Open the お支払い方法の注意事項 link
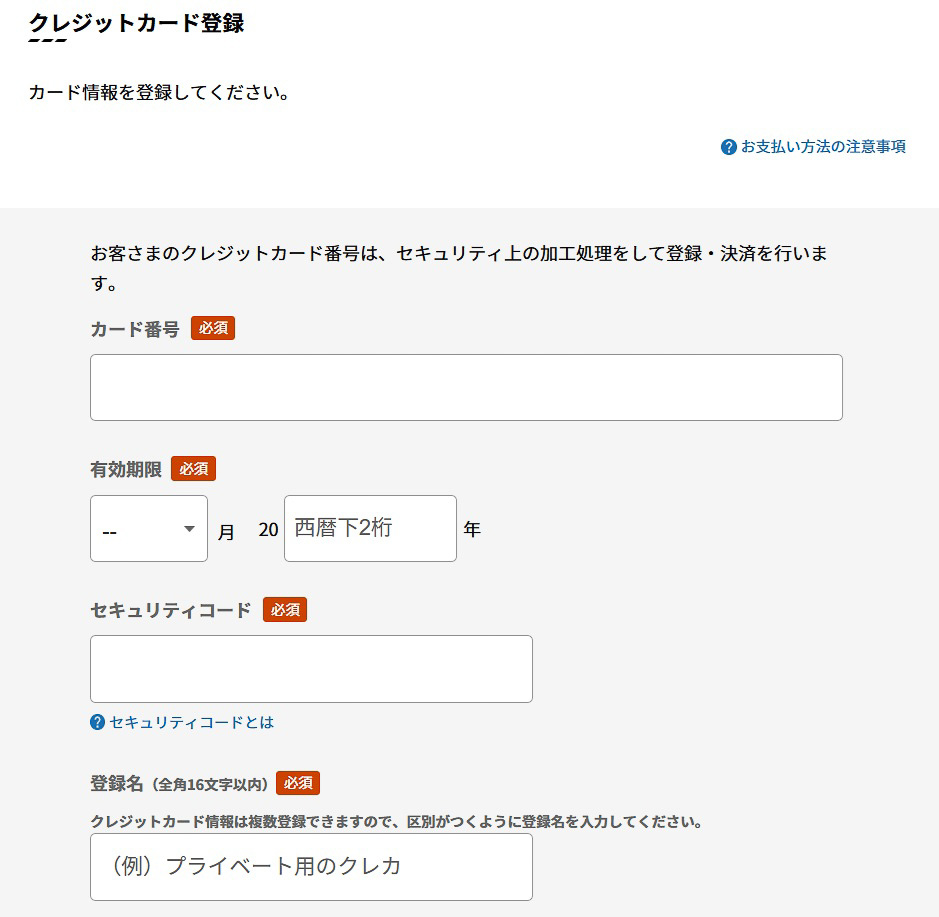 [x=821, y=146]
